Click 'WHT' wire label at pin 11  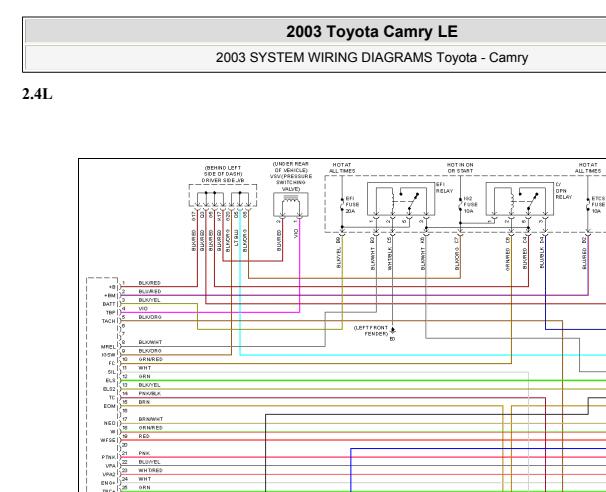click(145, 368)
